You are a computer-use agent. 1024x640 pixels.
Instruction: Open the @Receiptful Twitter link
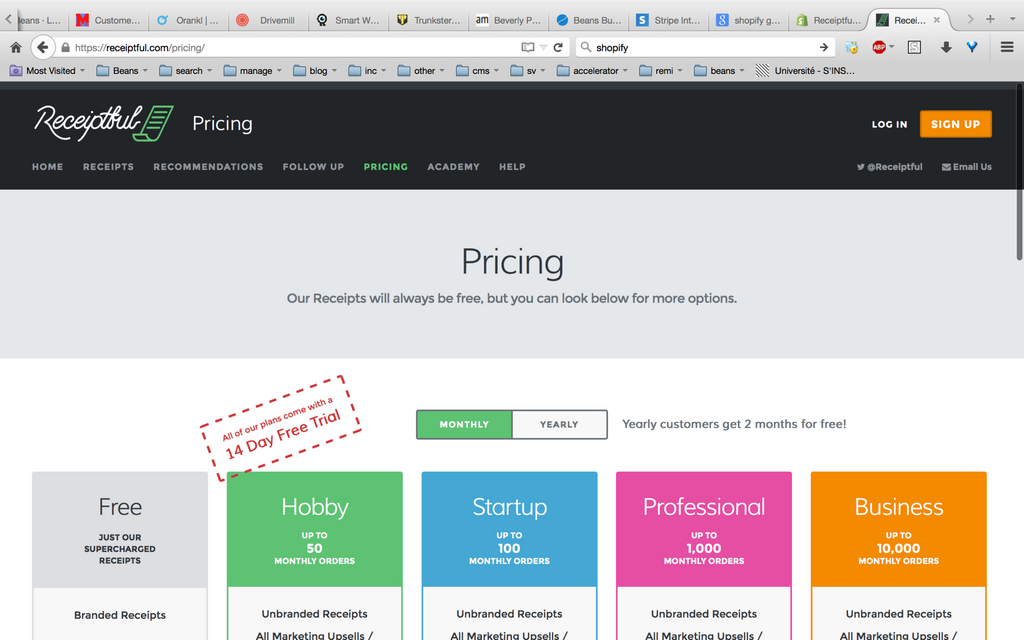pos(889,167)
